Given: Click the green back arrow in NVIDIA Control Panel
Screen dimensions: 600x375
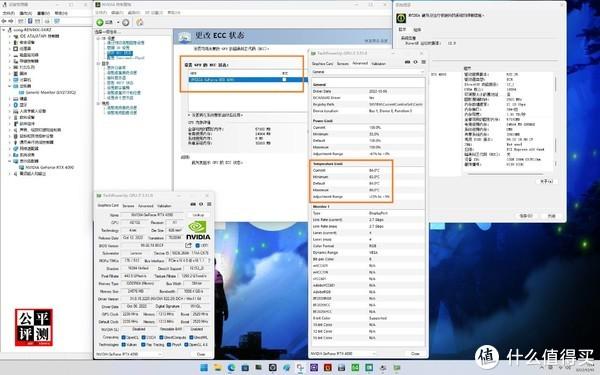Looking at the screenshot, I should point(100,22).
